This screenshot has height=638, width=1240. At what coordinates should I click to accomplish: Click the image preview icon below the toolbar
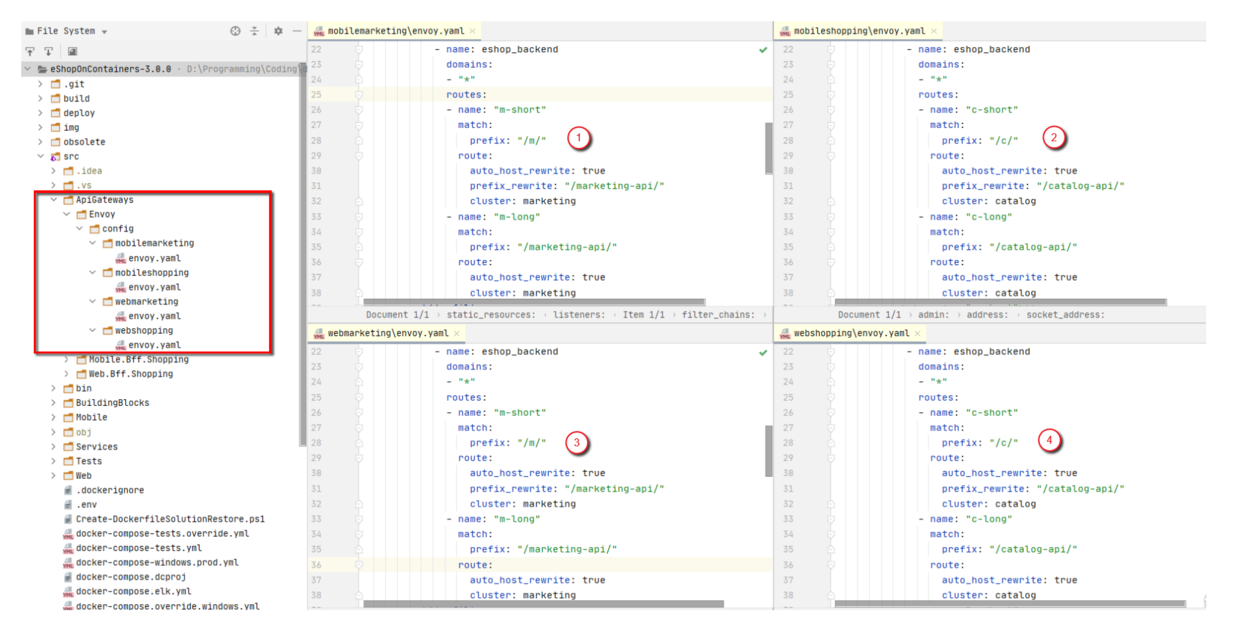click(72, 49)
